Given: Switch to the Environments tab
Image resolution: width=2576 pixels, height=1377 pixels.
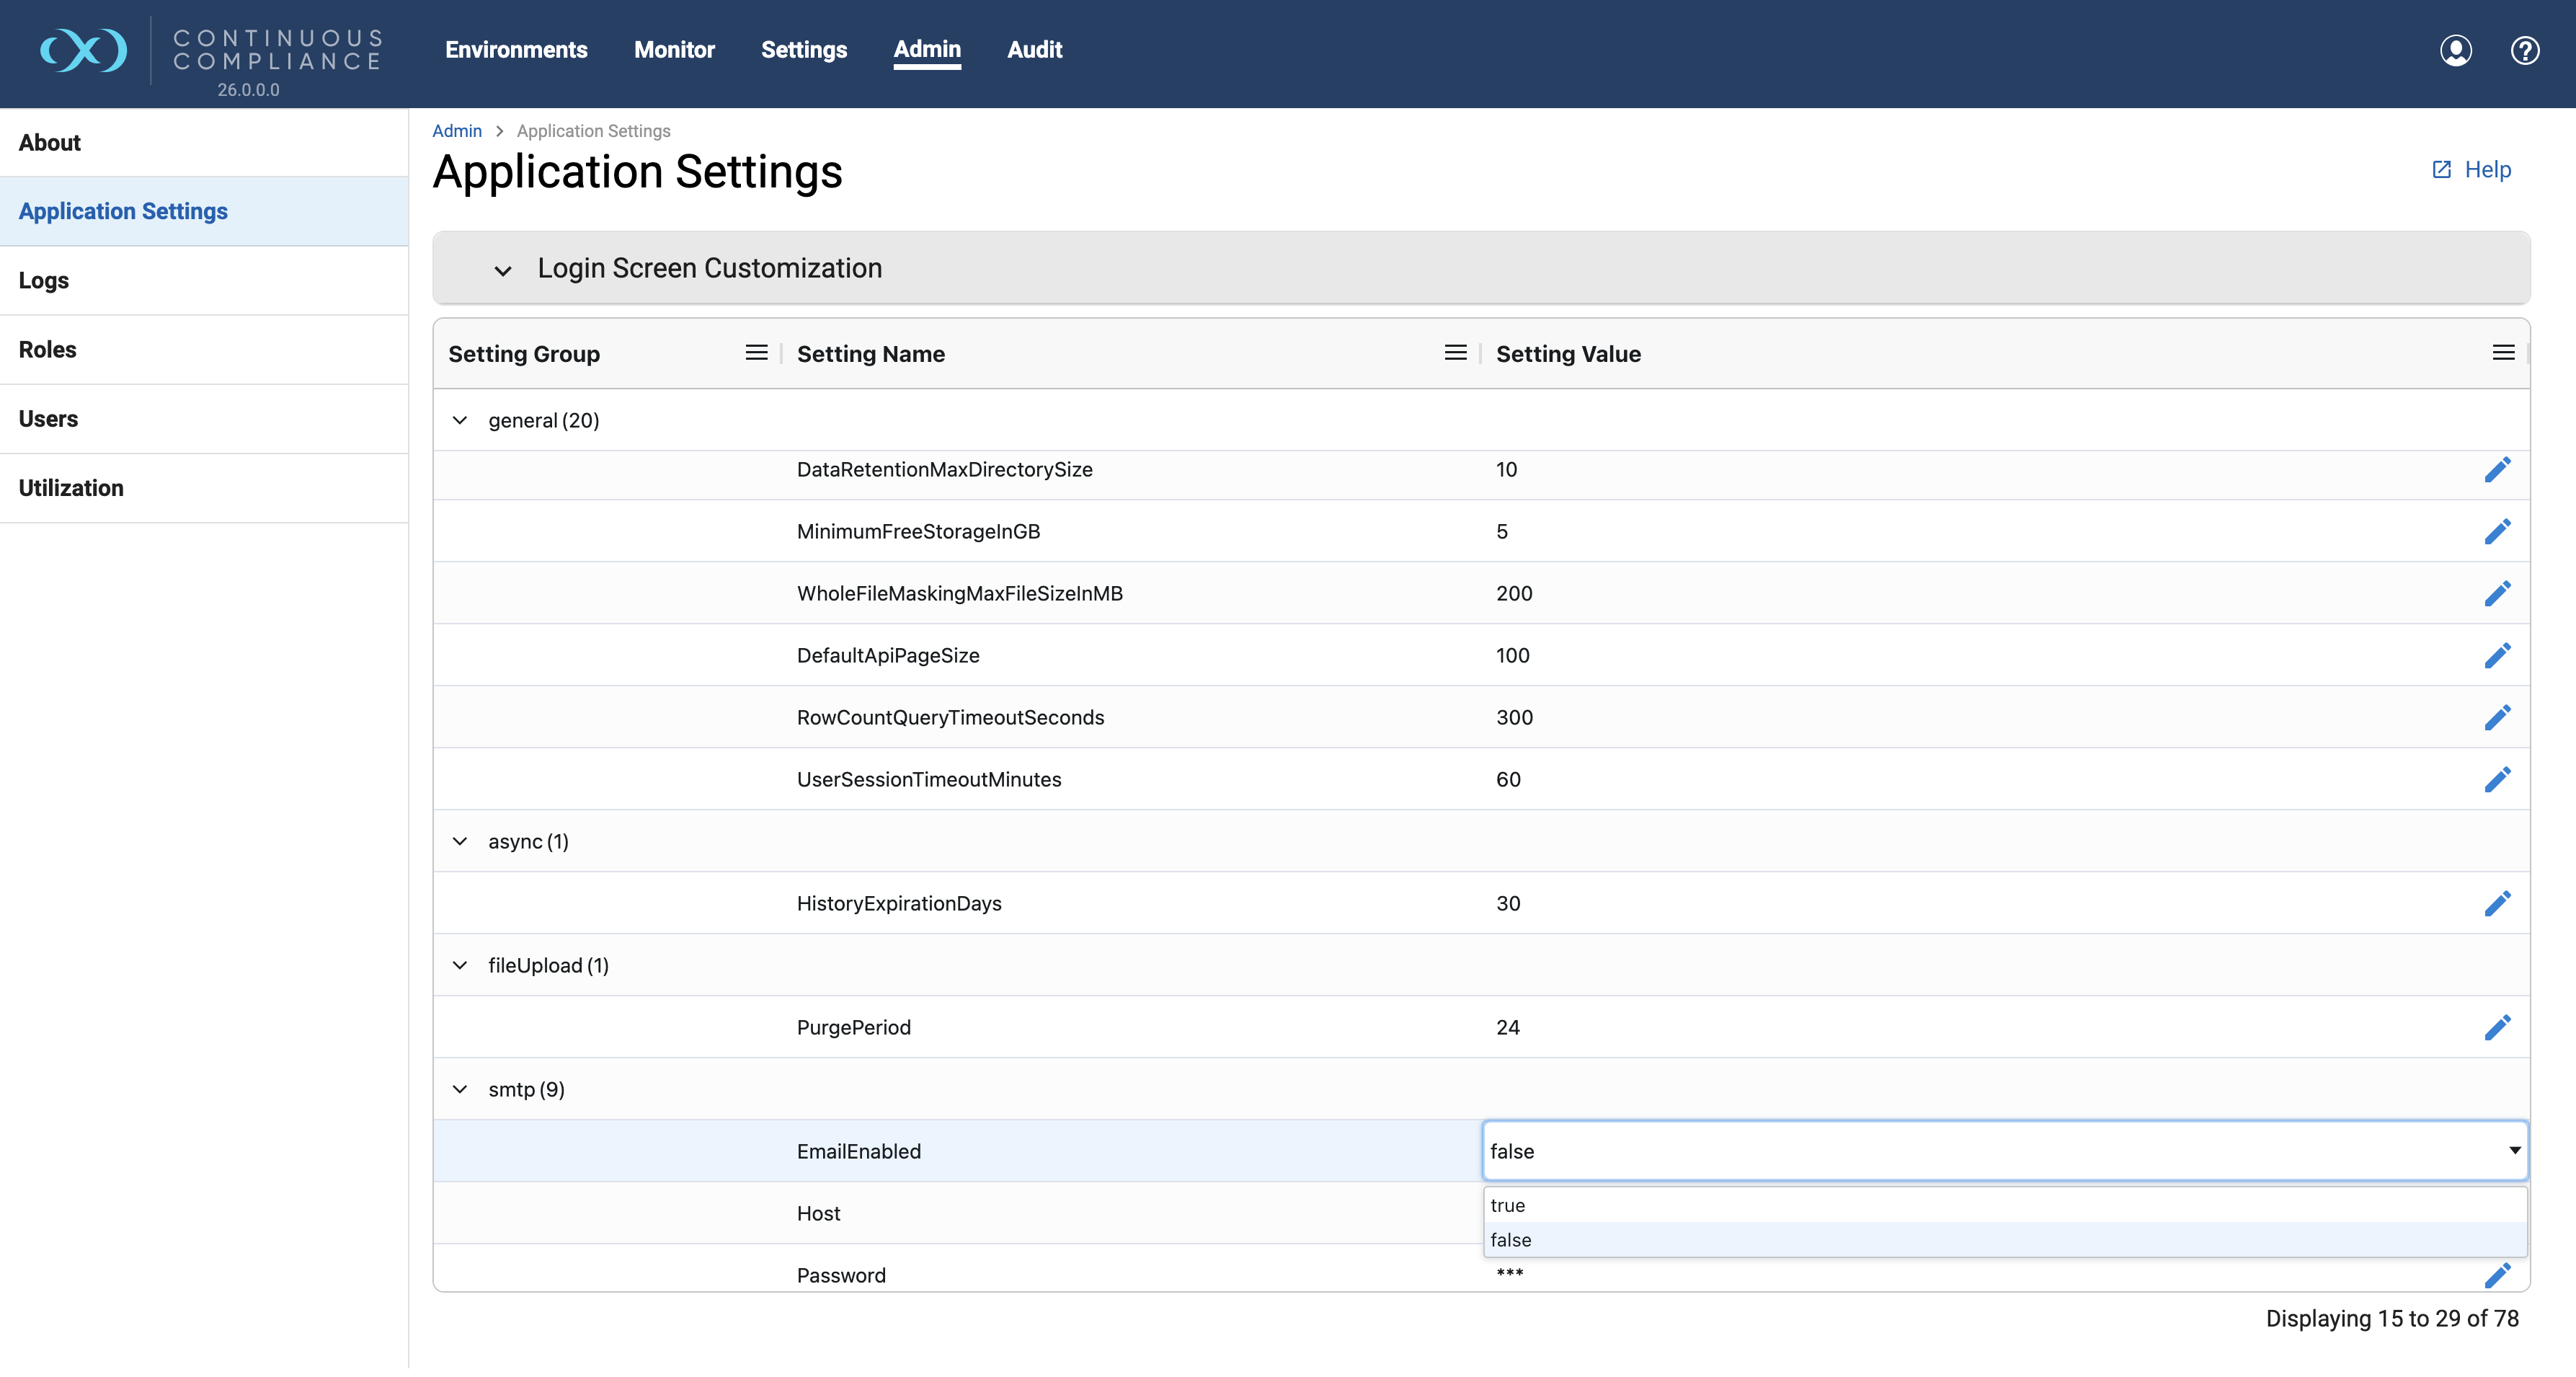Looking at the screenshot, I should (x=516, y=50).
